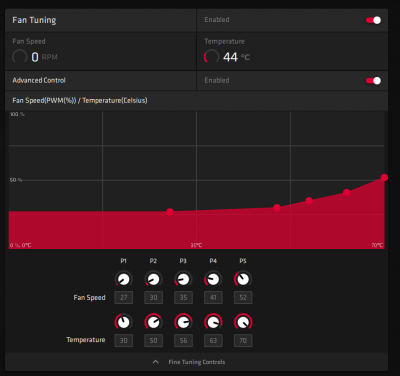
Task: Disable the Fan Tuning toggle
Action: 373,20
